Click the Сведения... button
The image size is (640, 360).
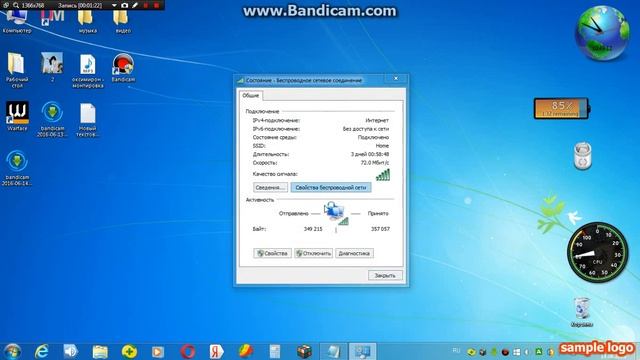click(270, 187)
